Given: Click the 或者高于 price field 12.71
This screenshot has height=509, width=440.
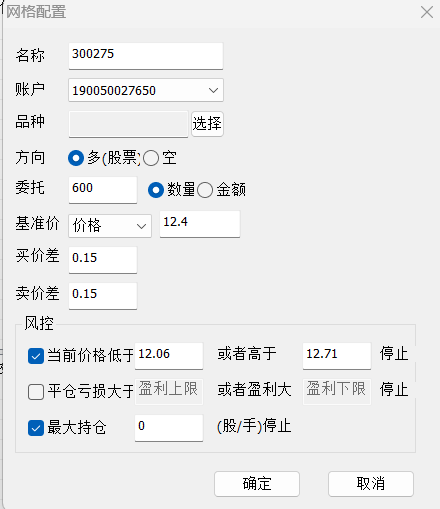Looking at the screenshot, I should pyautogui.click(x=337, y=356).
